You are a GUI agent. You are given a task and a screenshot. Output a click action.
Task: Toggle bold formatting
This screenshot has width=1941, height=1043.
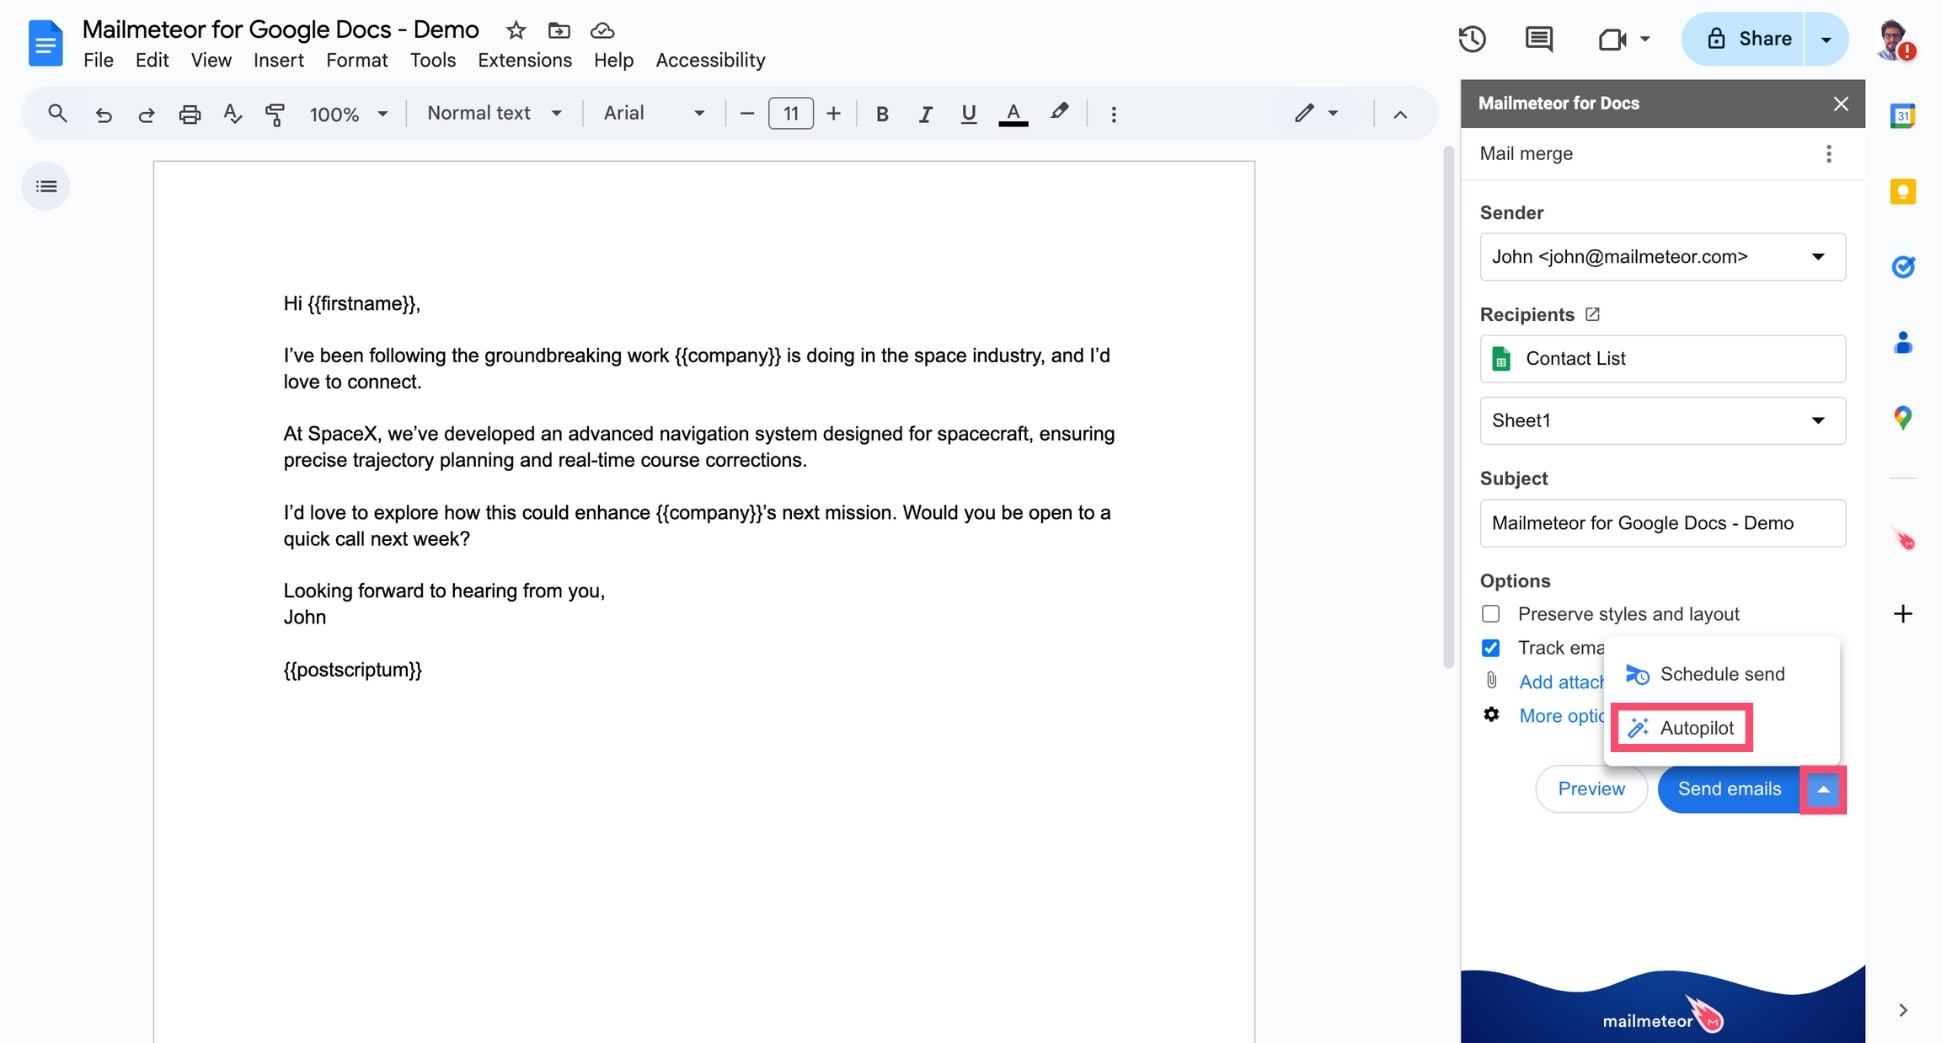[882, 114]
